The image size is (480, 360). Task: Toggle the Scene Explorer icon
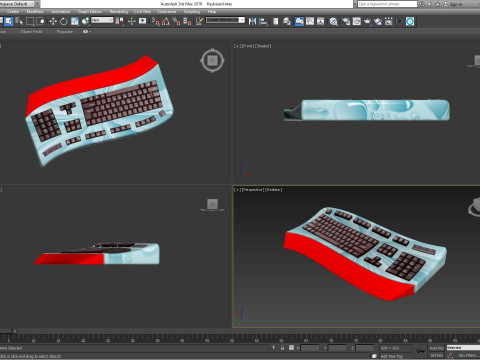pos(275,21)
